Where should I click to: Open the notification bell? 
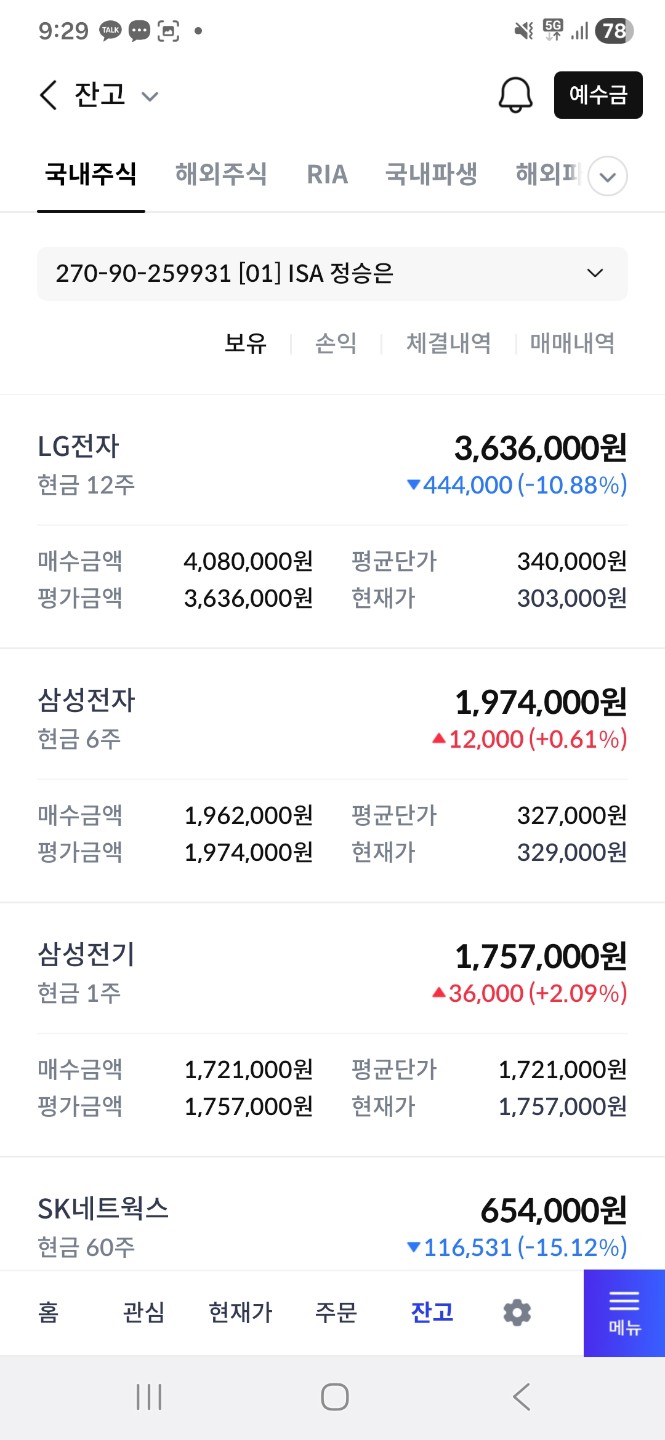pos(516,95)
